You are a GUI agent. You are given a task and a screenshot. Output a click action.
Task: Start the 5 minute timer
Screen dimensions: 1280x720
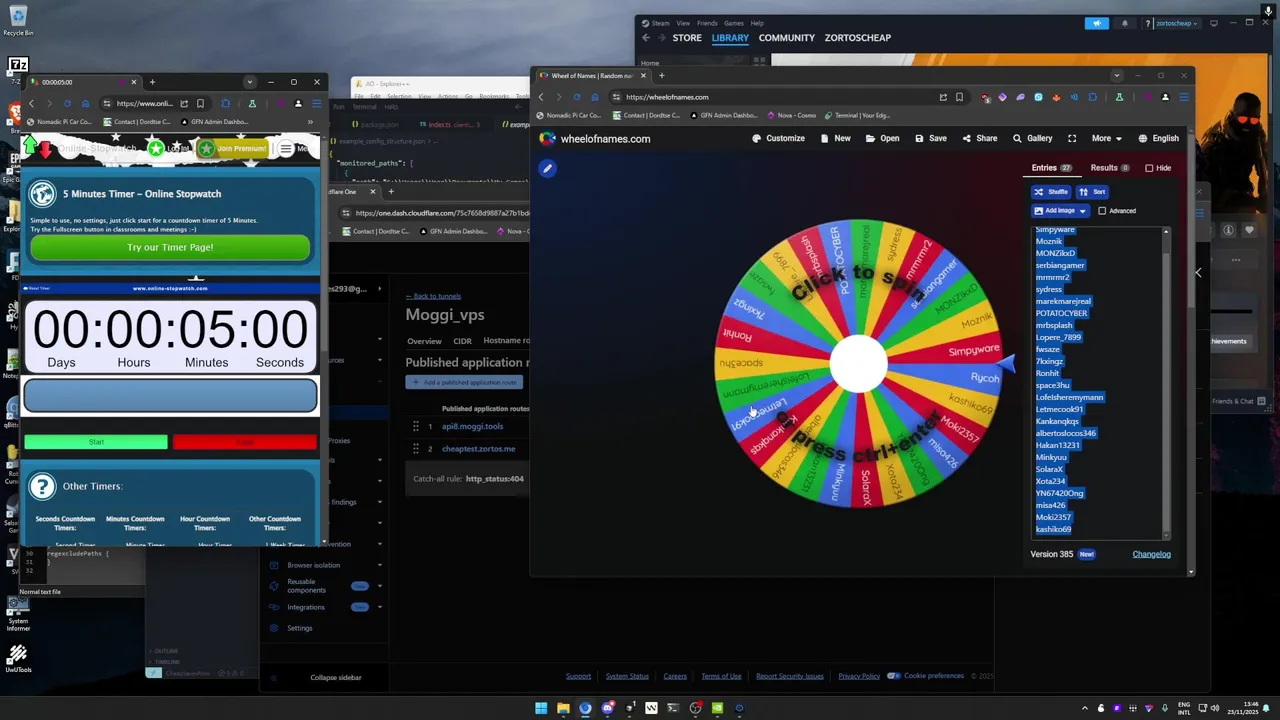pyautogui.click(x=96, y=442)
